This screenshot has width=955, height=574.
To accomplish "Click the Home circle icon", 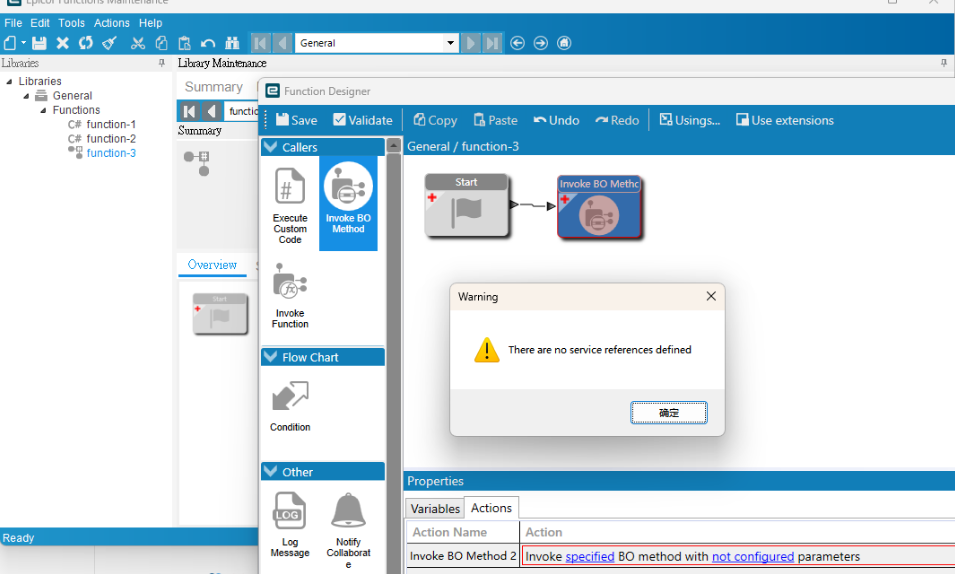I will (x=564, y=43).
